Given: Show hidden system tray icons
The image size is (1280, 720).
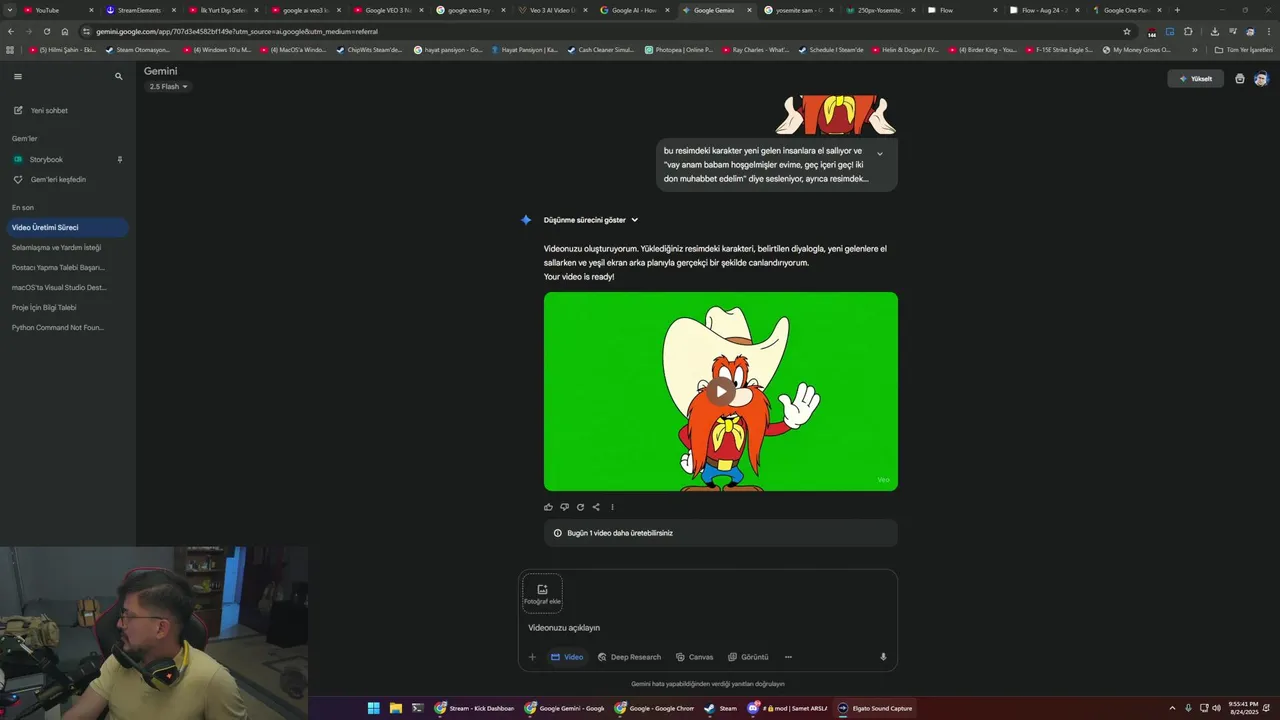Looking at the screenshot, I should 1172,708.
